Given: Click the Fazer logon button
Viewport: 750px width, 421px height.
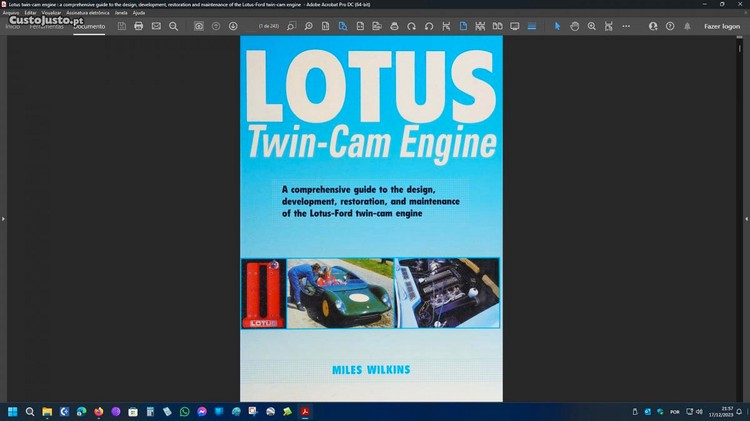Looking at the screenshot, I should tap(722, 26).
